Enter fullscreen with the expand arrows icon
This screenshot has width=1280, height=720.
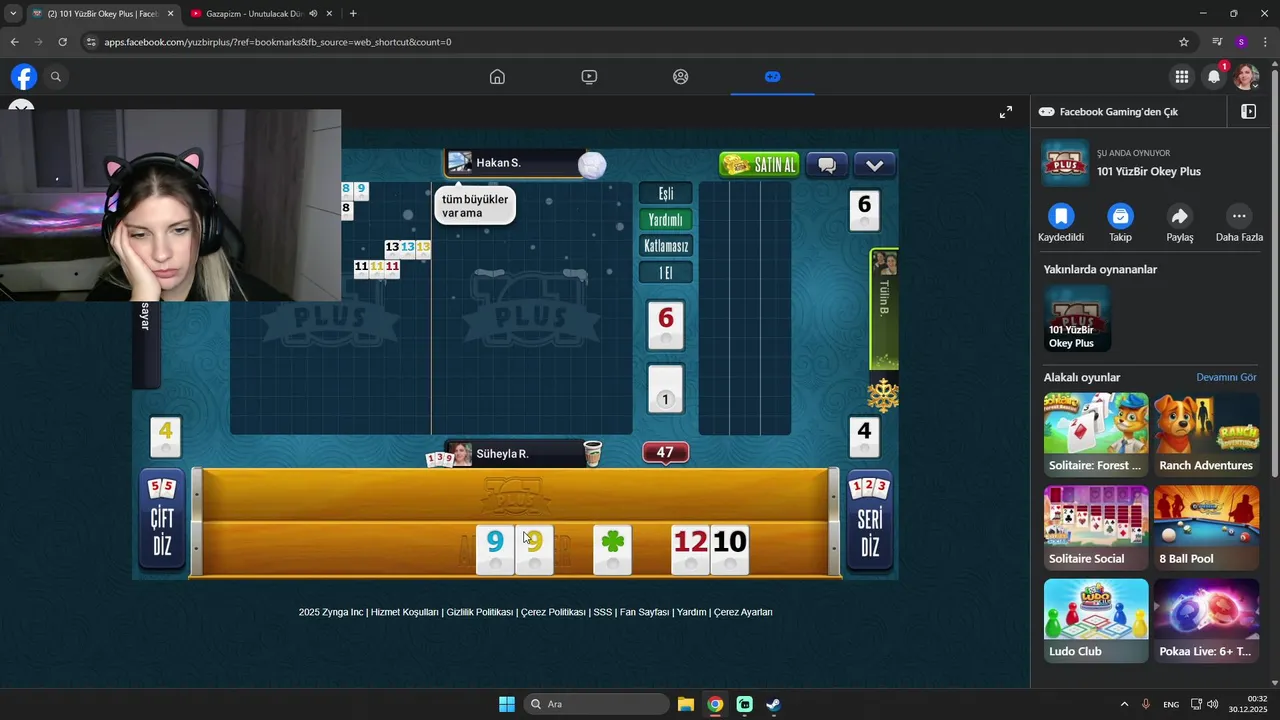click(1006, 112)
